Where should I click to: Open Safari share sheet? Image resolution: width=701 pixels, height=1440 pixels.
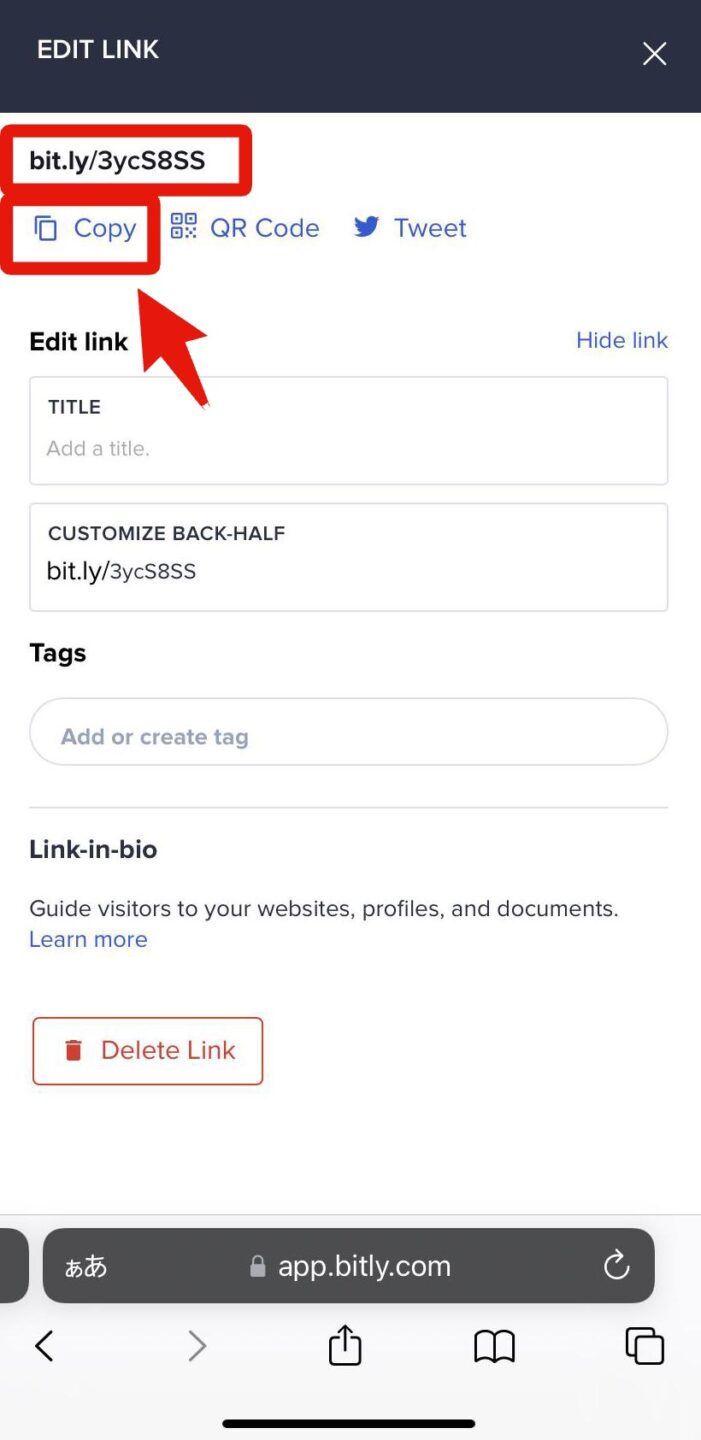[345, 1345]
